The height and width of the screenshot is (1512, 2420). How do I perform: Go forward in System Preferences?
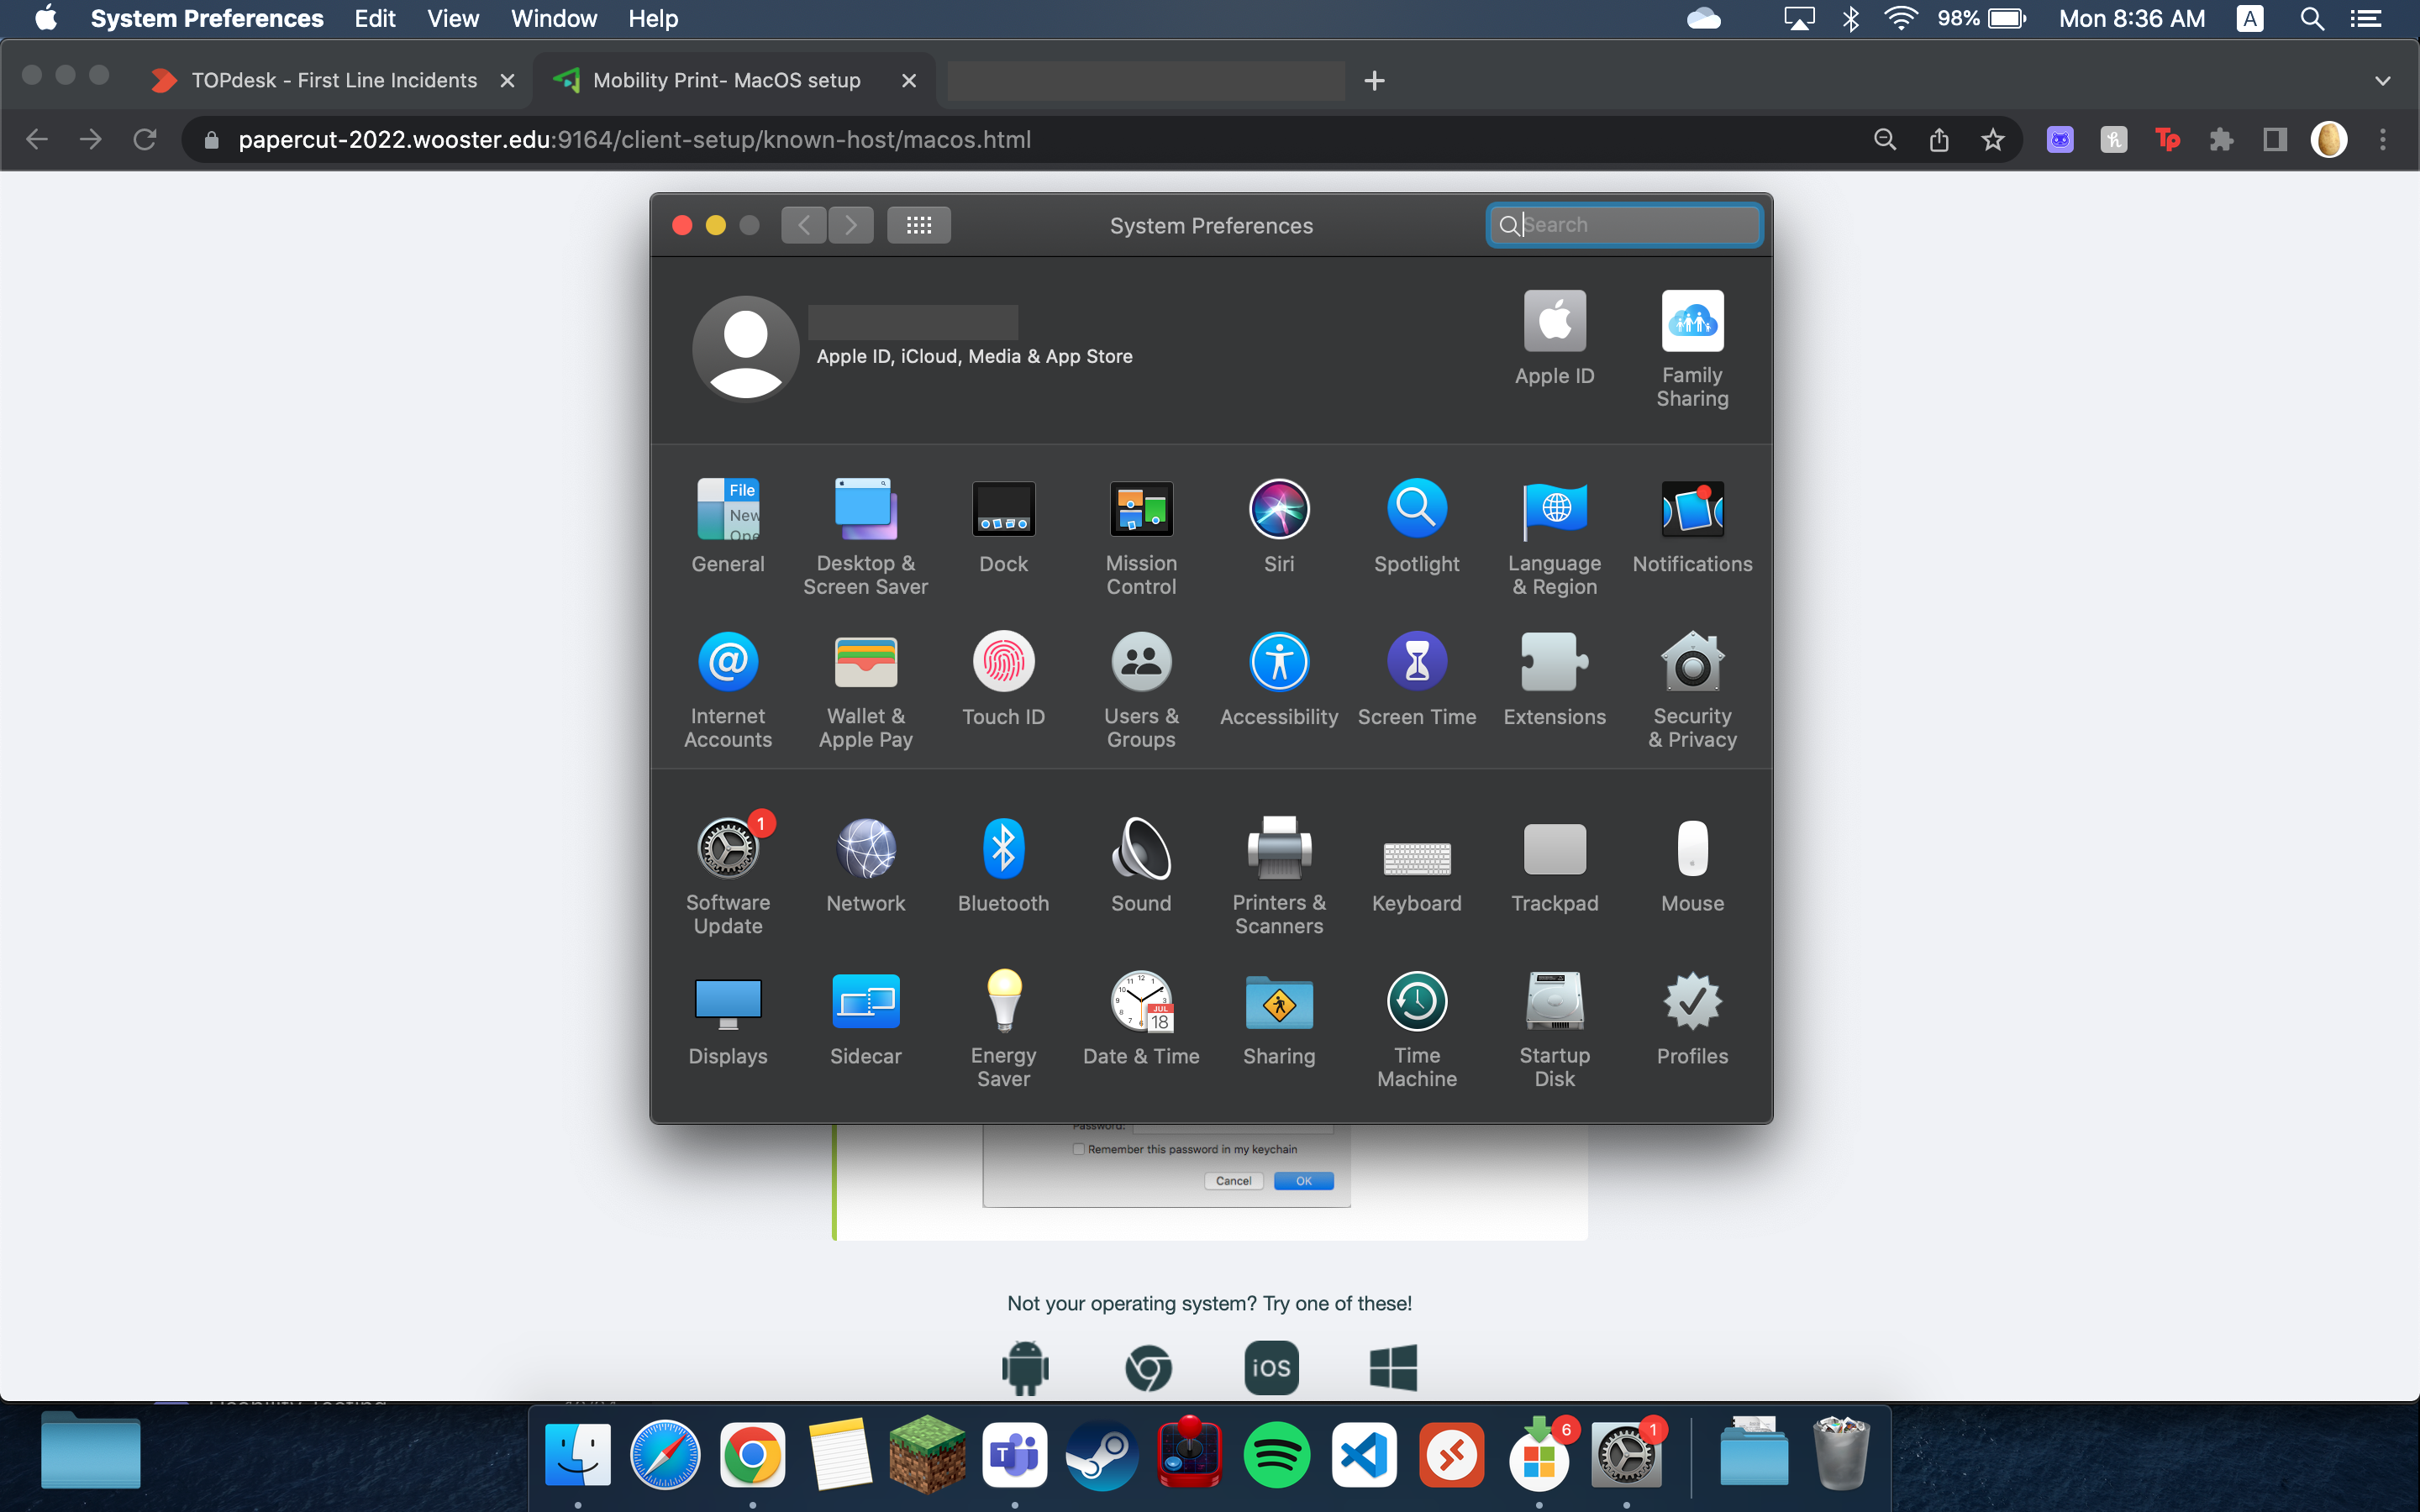pos(851,225)
